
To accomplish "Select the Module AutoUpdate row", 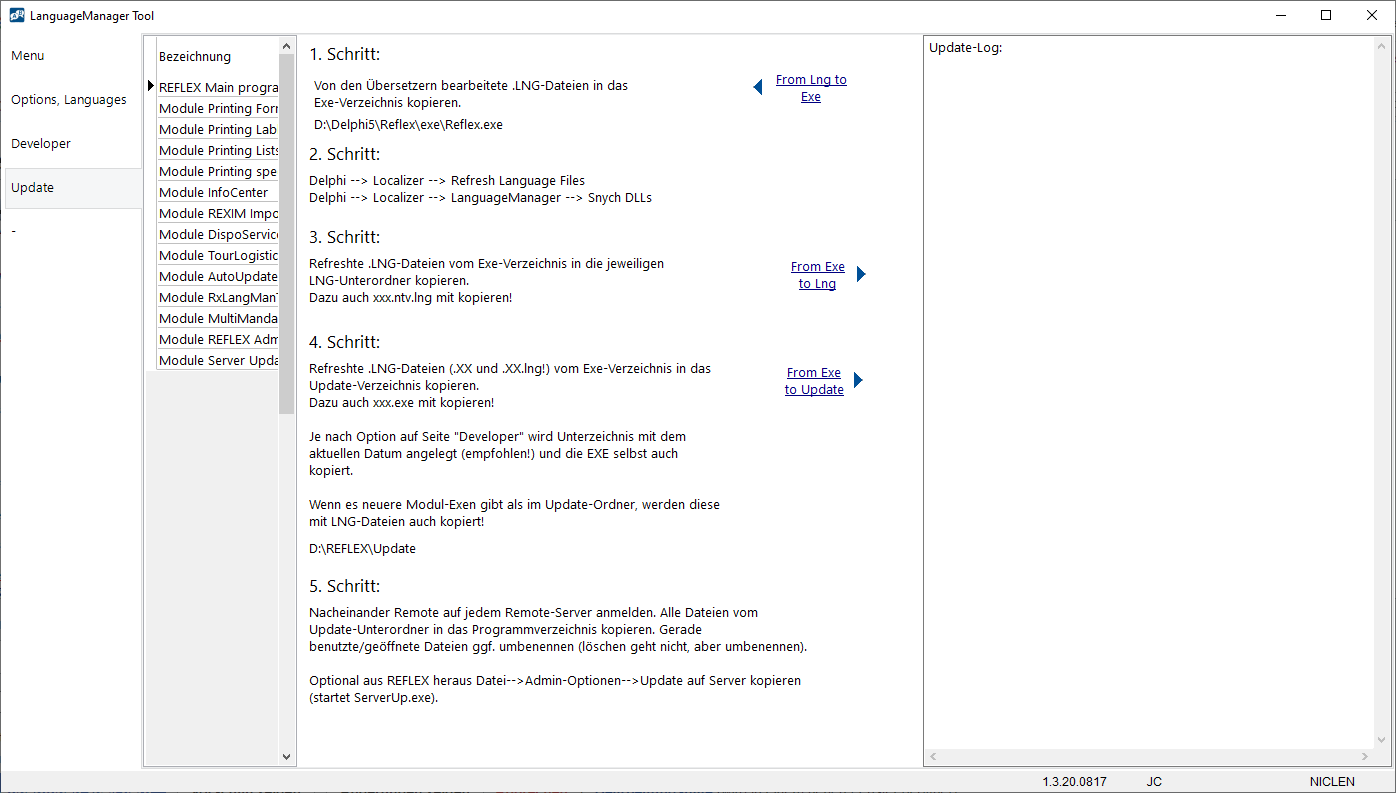I will pos(218,277).
